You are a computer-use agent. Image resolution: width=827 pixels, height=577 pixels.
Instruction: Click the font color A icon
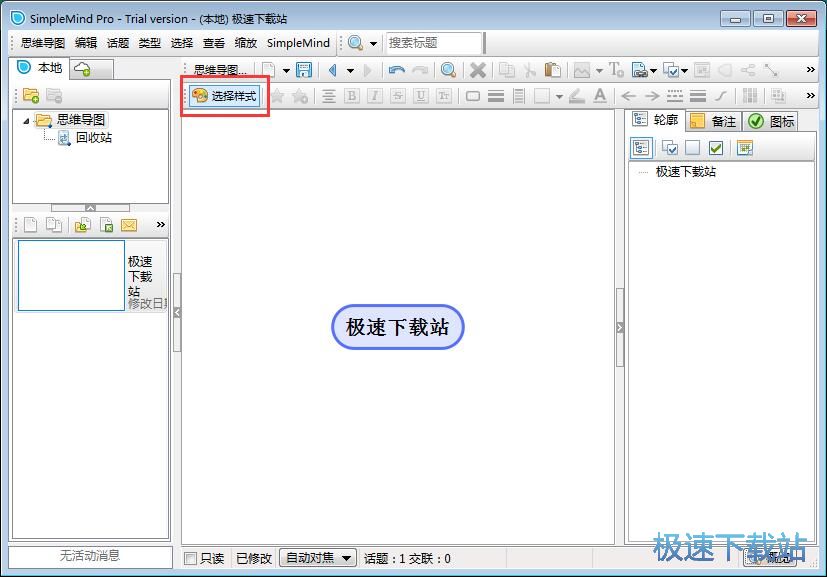click(x=600, y=96)
